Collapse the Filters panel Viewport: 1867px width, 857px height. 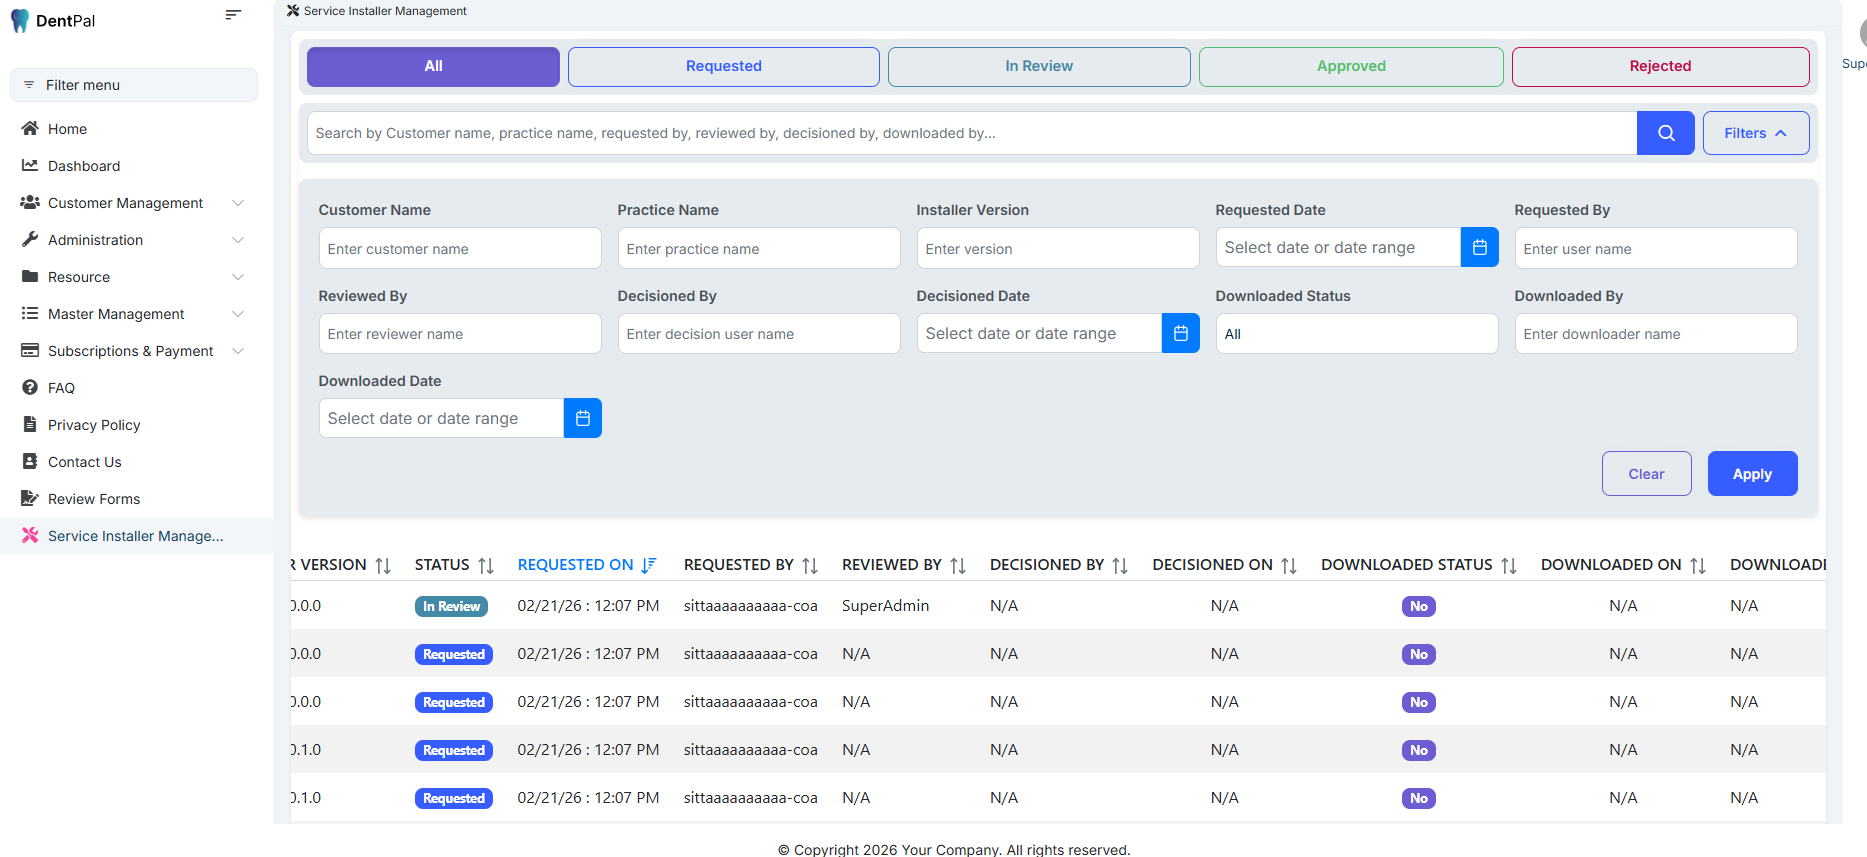click(x=1755, y=133)
